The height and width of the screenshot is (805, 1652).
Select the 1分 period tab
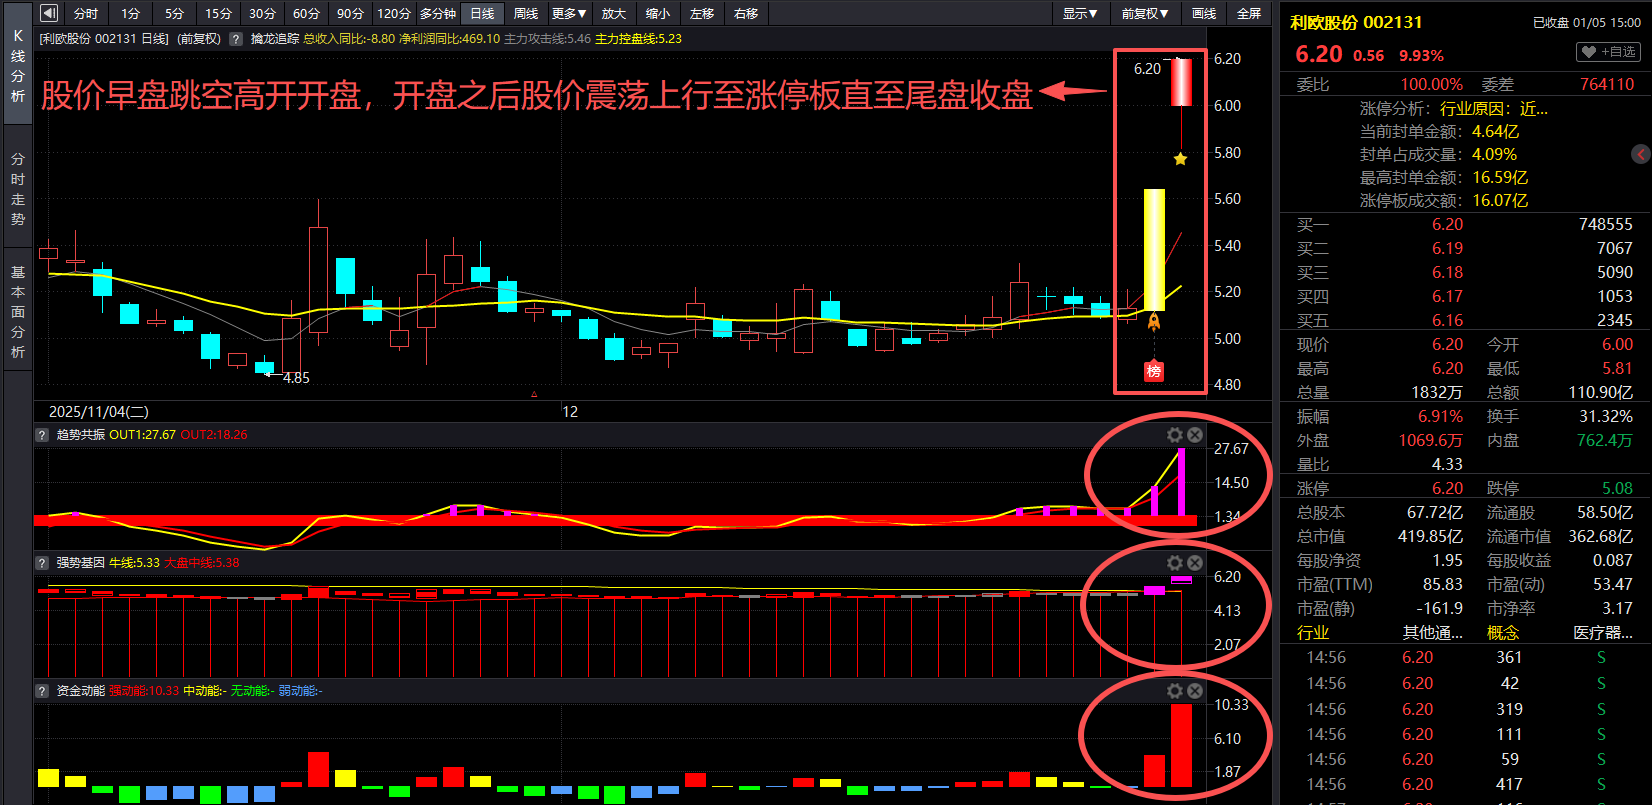tap(130, 13)
